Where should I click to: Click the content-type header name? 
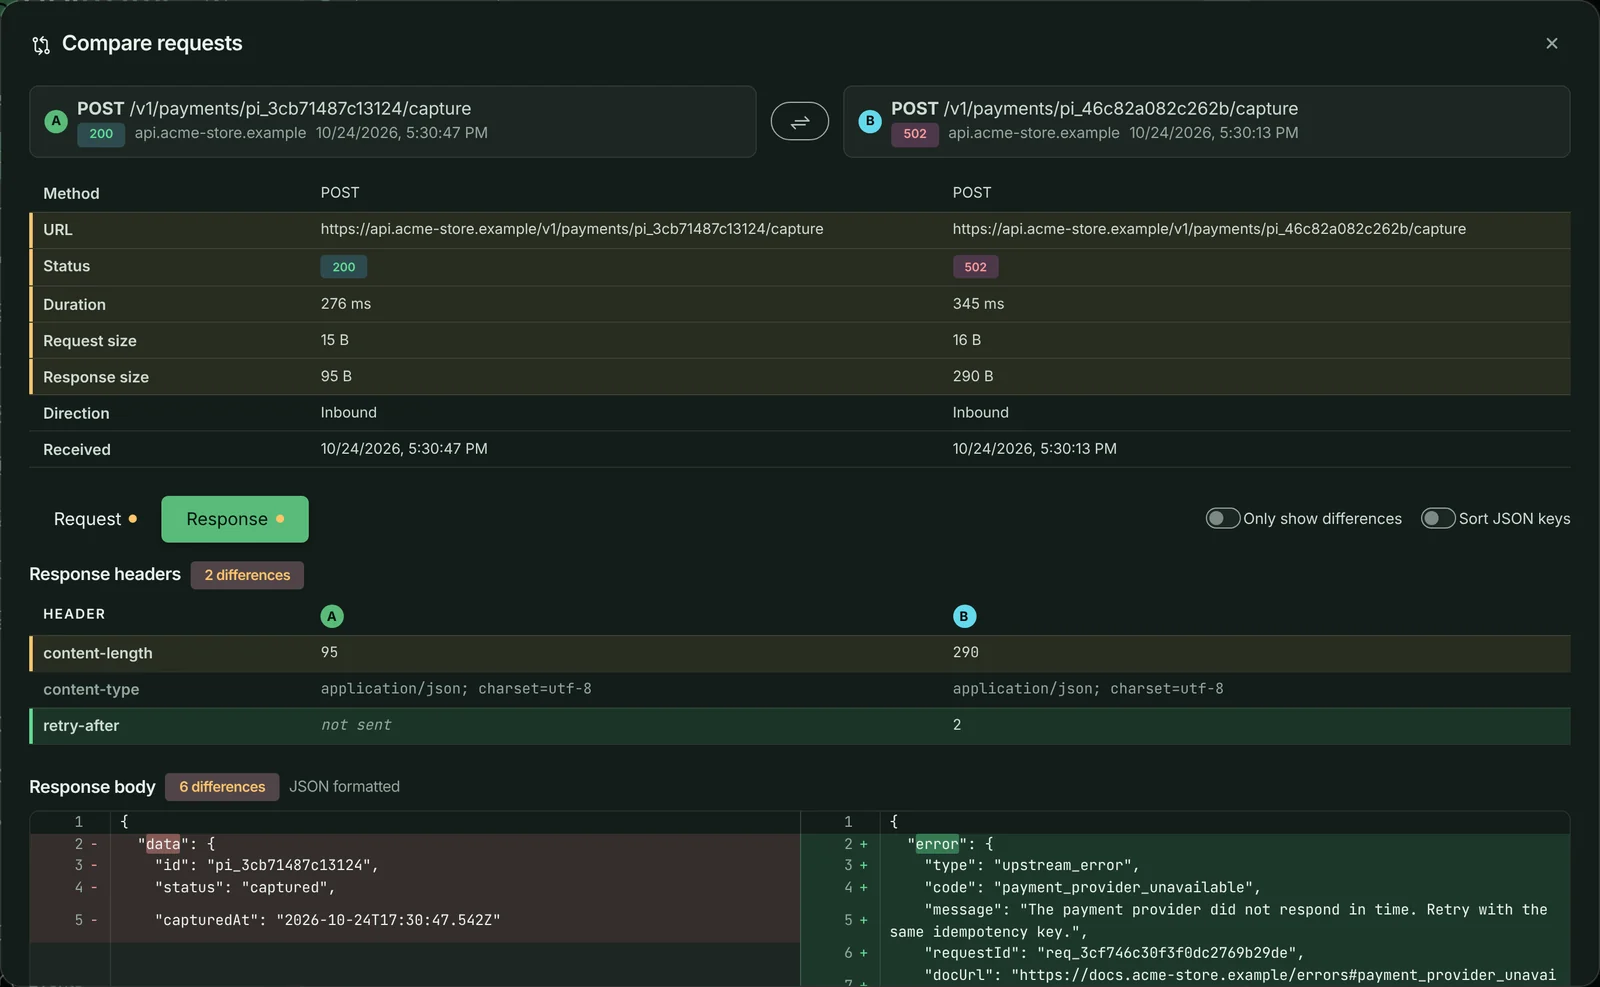pos(91,690)
